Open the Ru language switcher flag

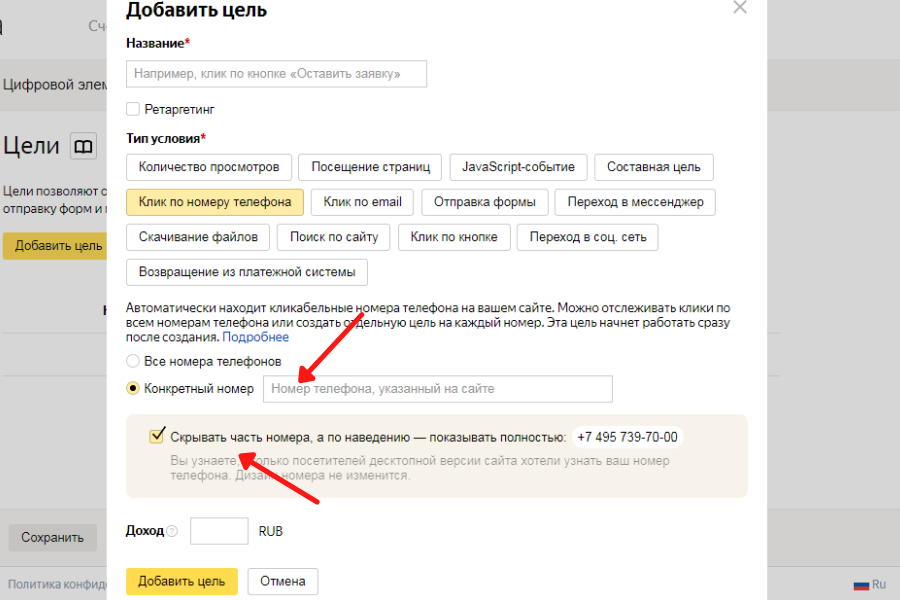coord(861,584)
